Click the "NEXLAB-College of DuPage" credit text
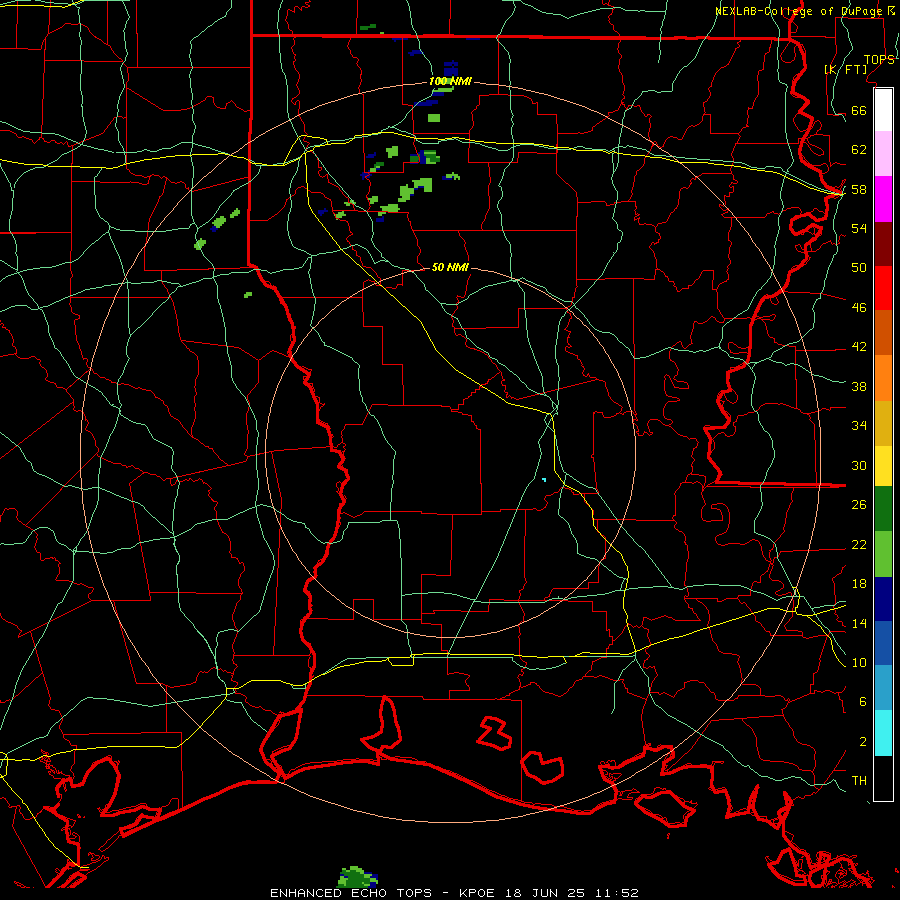The width and height of the screenshot is (900, 900). tap(800, 11)
